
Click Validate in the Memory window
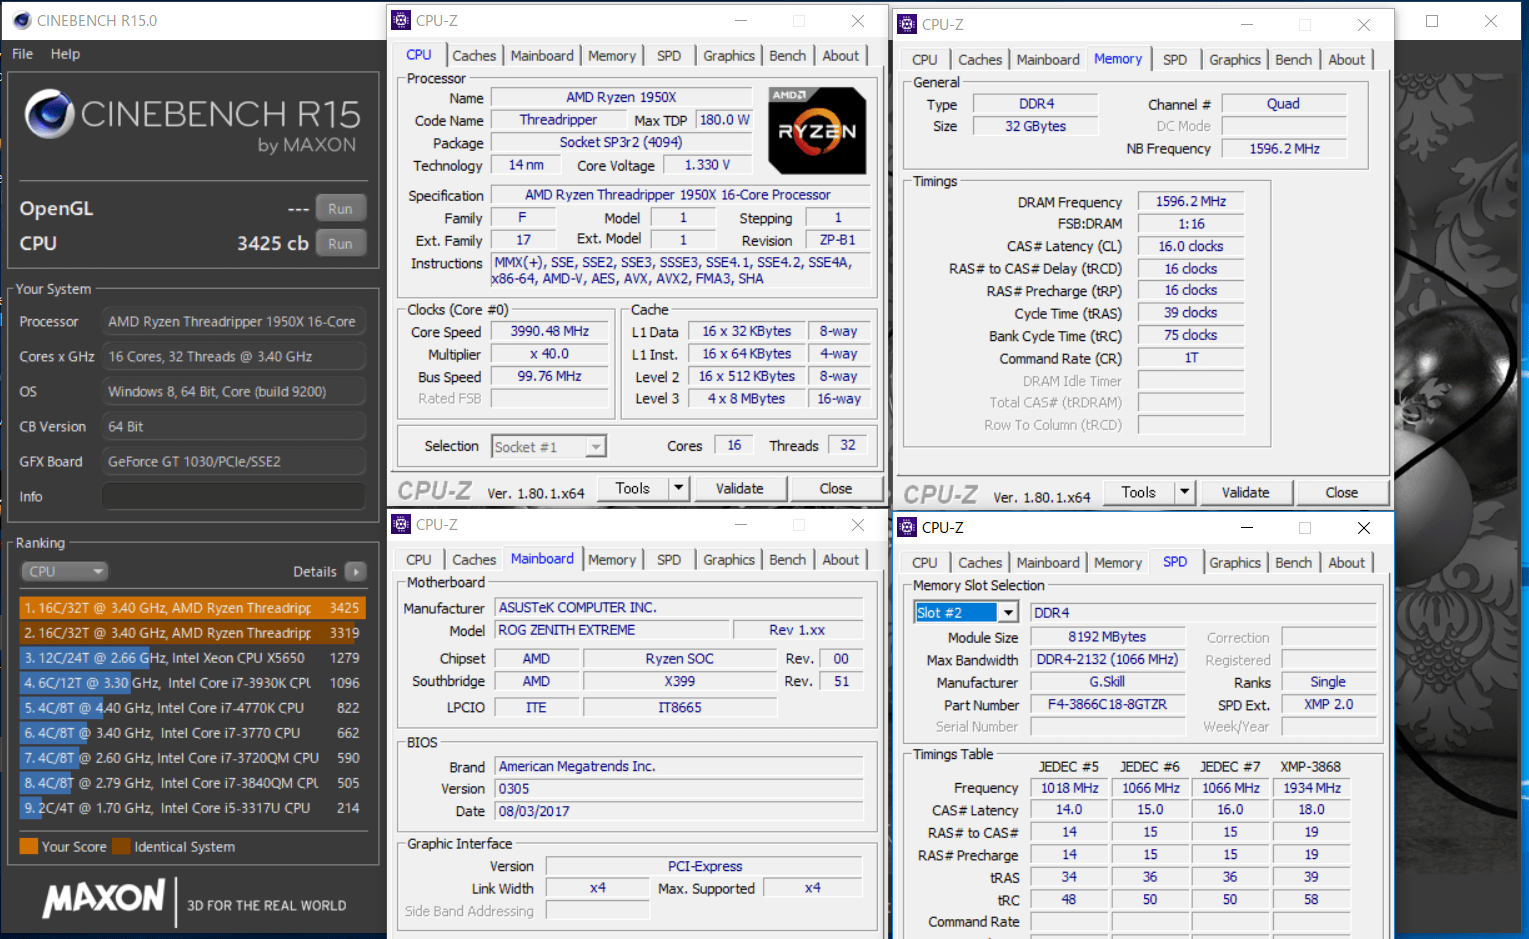tap(1246, 492)
